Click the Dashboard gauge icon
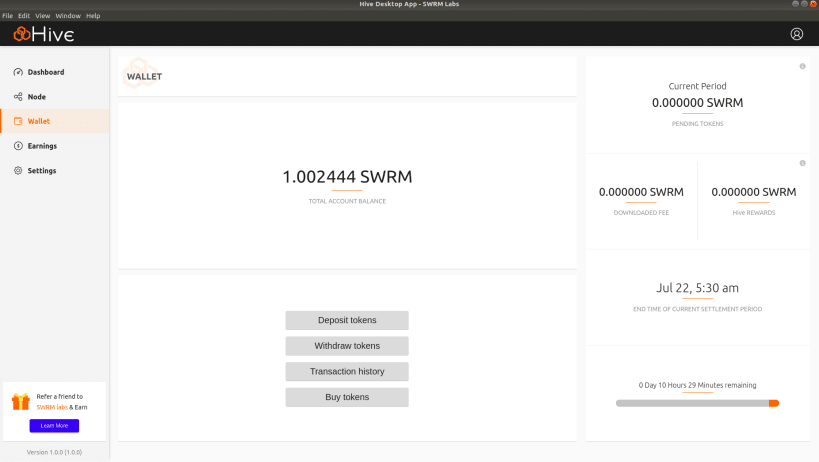 [18, 72]
